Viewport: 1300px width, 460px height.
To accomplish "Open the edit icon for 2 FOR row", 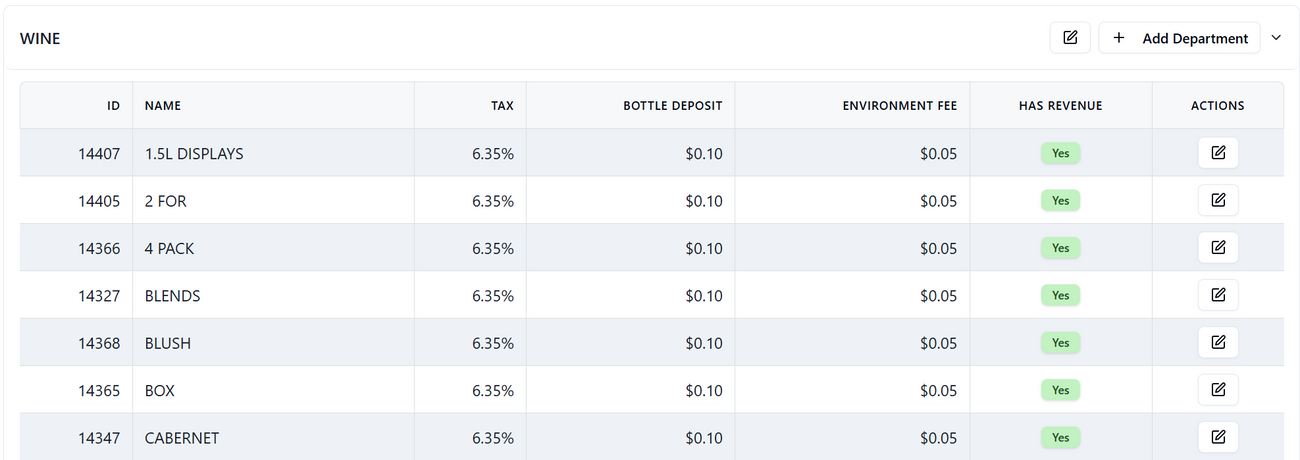I will coord(1217,200).
